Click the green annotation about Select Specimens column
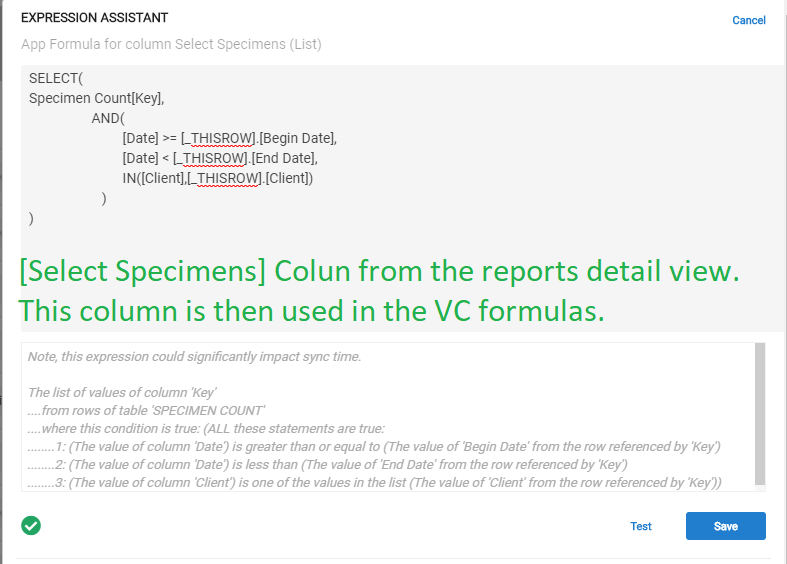 (379, 291)
